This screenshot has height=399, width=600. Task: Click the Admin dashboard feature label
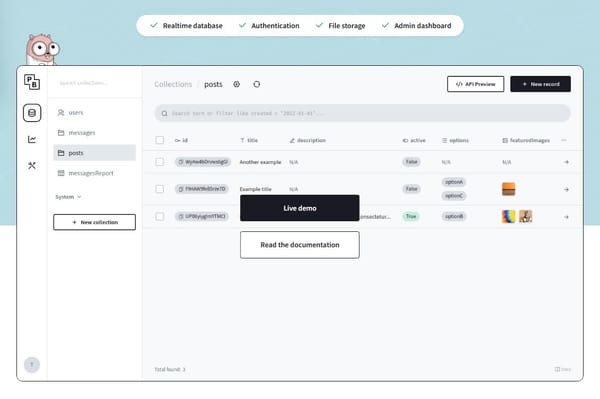click(422, 26)
